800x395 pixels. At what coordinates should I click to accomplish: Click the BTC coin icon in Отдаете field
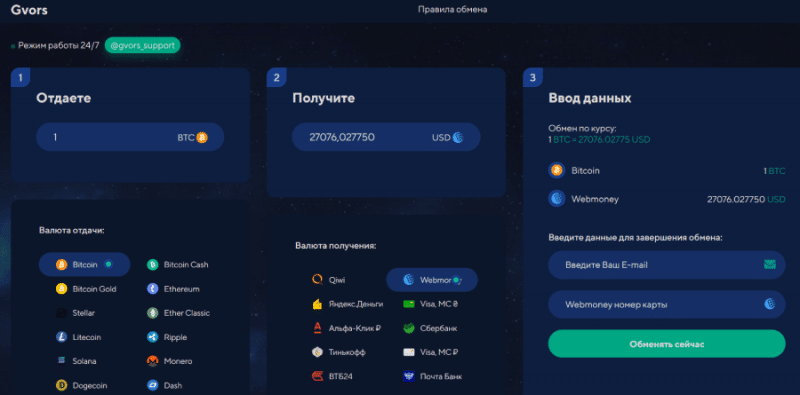(x=202, y=137)
